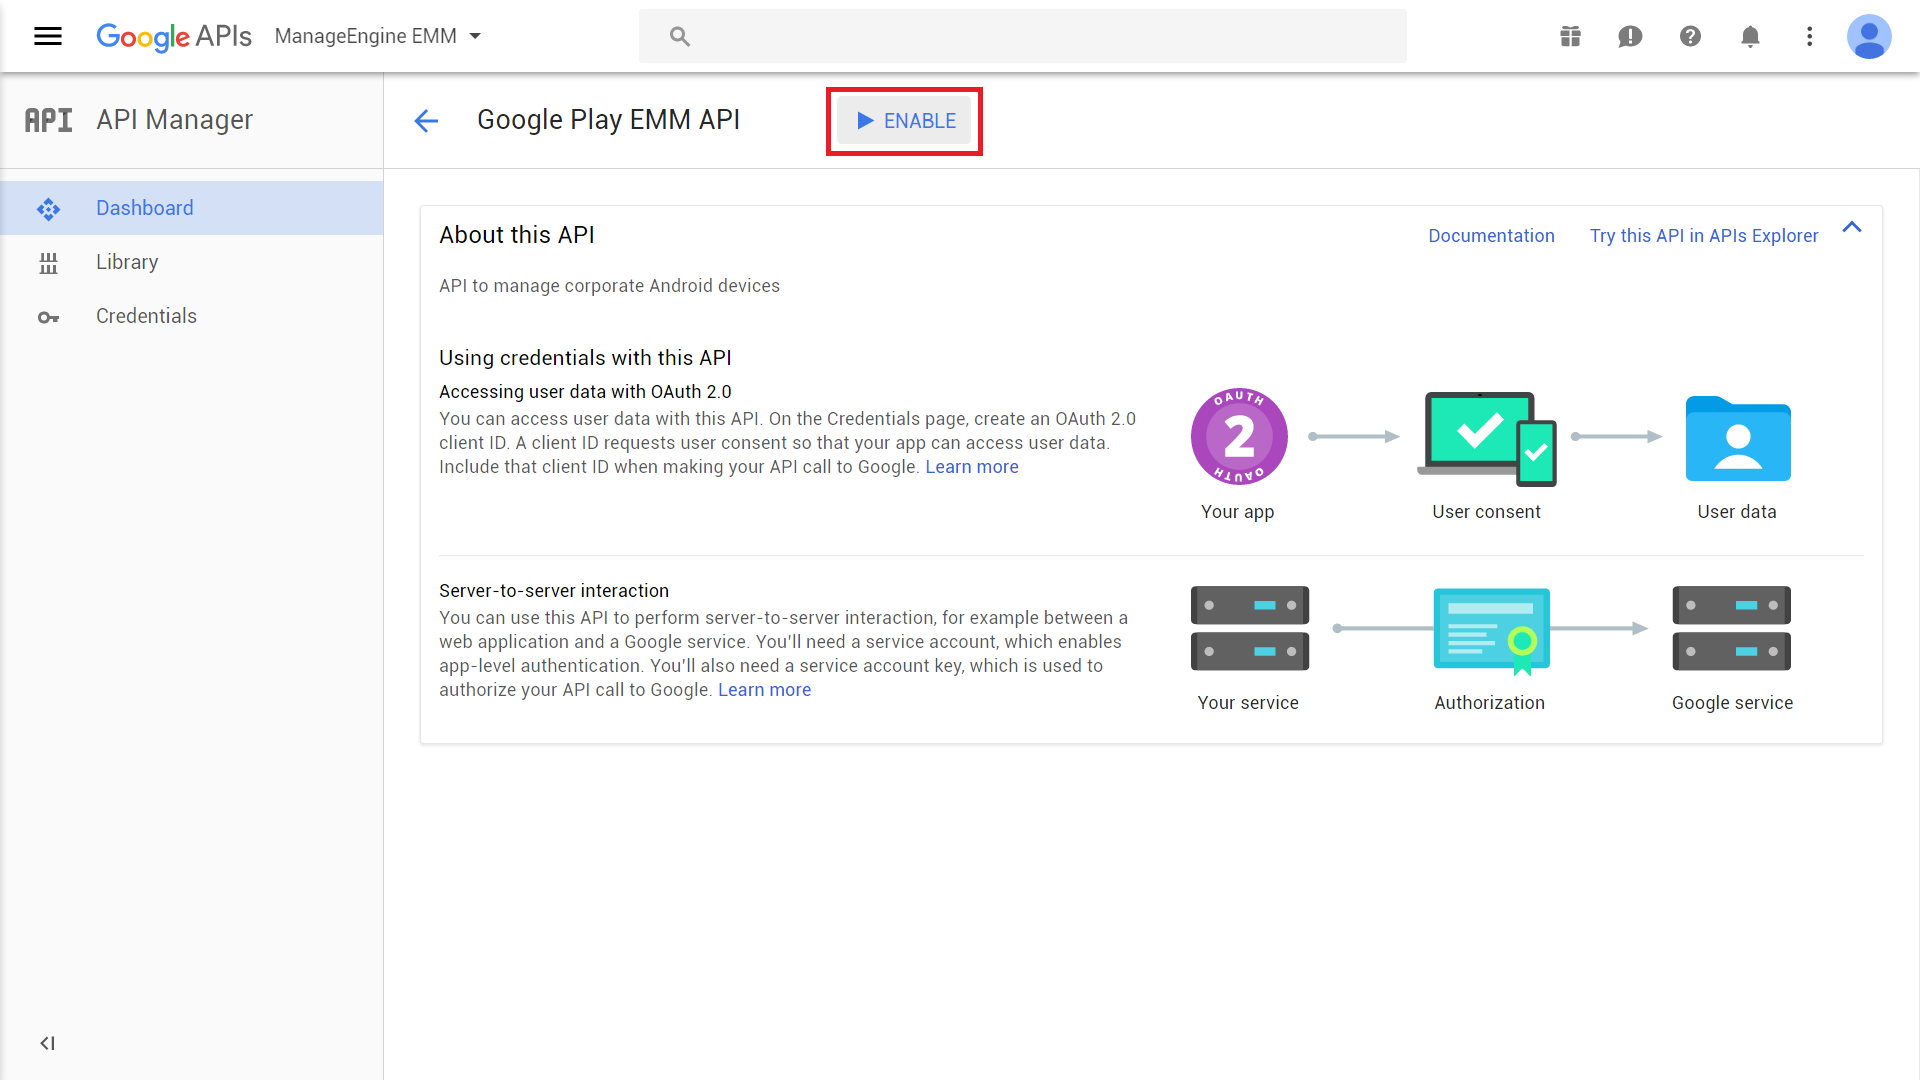Open the hamburger main menu
The width and height of the screenshot is (1920, 1080).
click(48, 37)
